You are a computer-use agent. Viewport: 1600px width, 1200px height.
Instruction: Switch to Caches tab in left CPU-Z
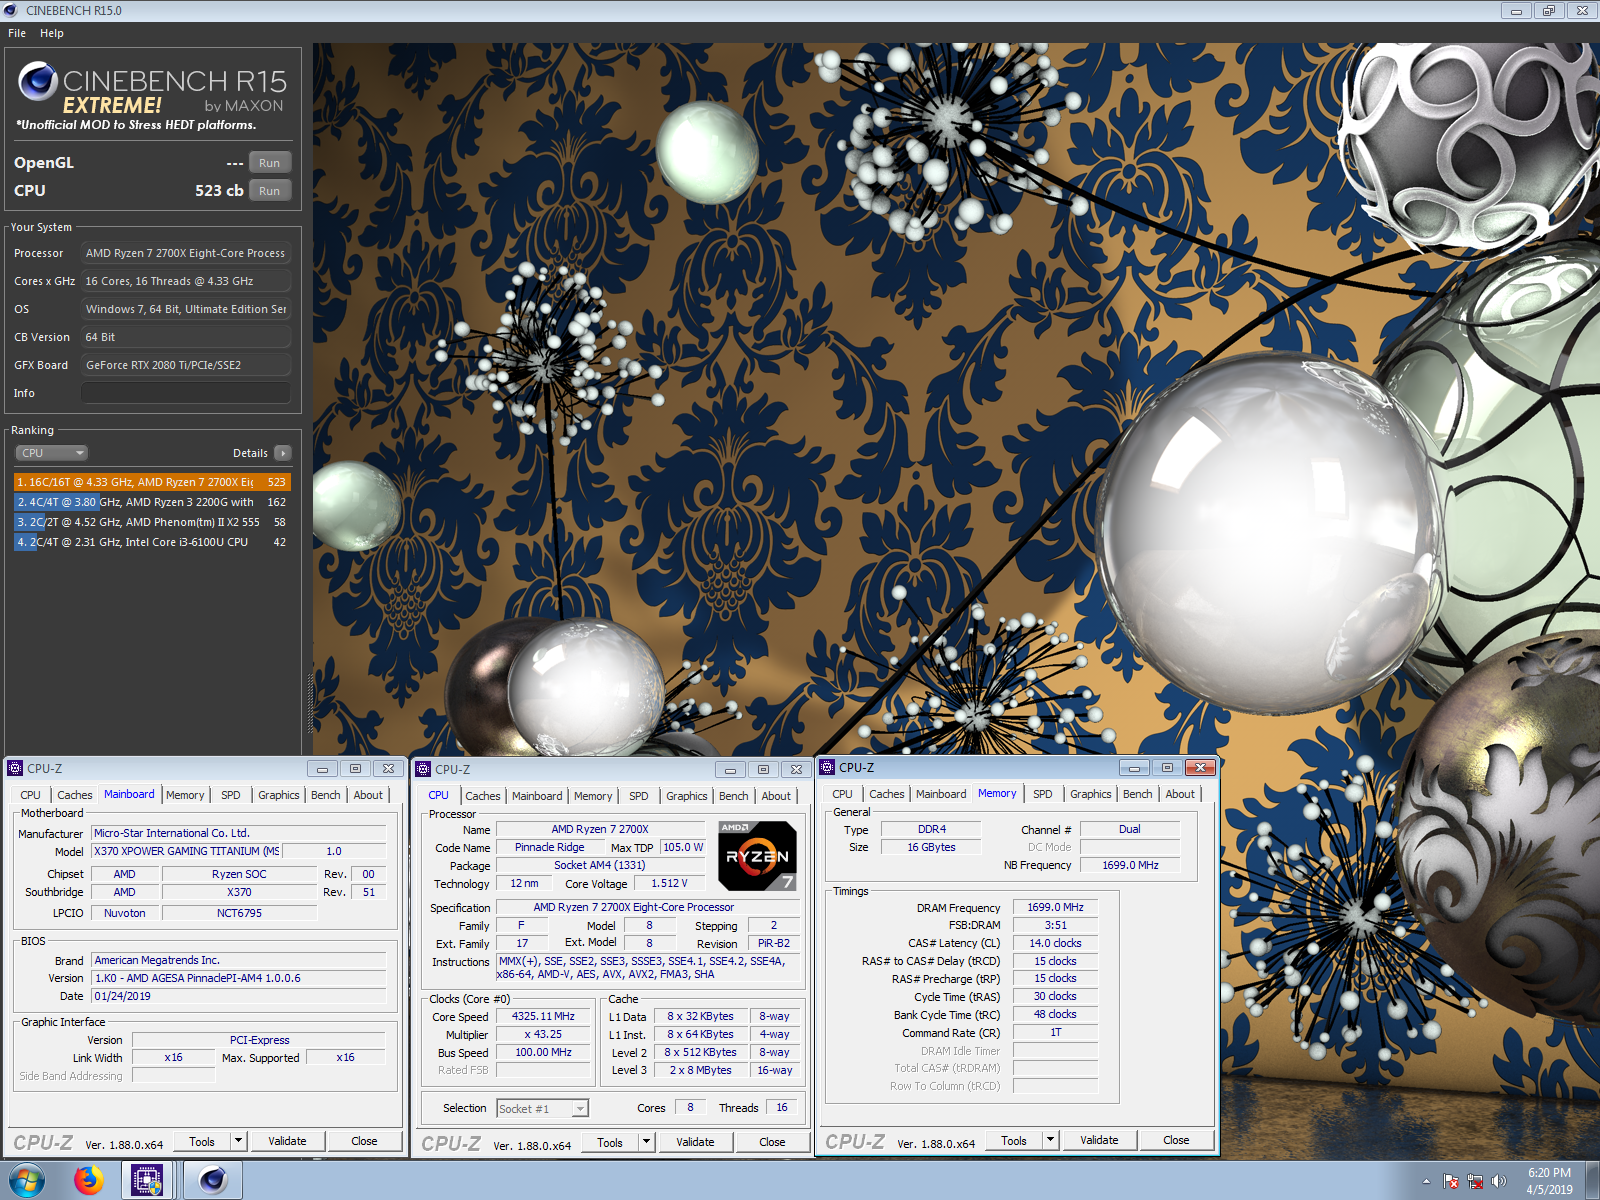(x=75, y=795)
